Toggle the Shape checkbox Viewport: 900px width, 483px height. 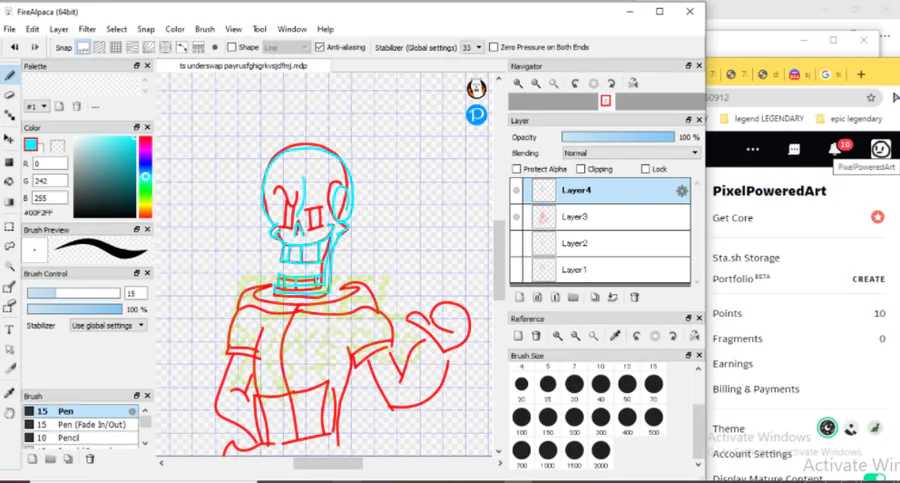tap(232, 47)
